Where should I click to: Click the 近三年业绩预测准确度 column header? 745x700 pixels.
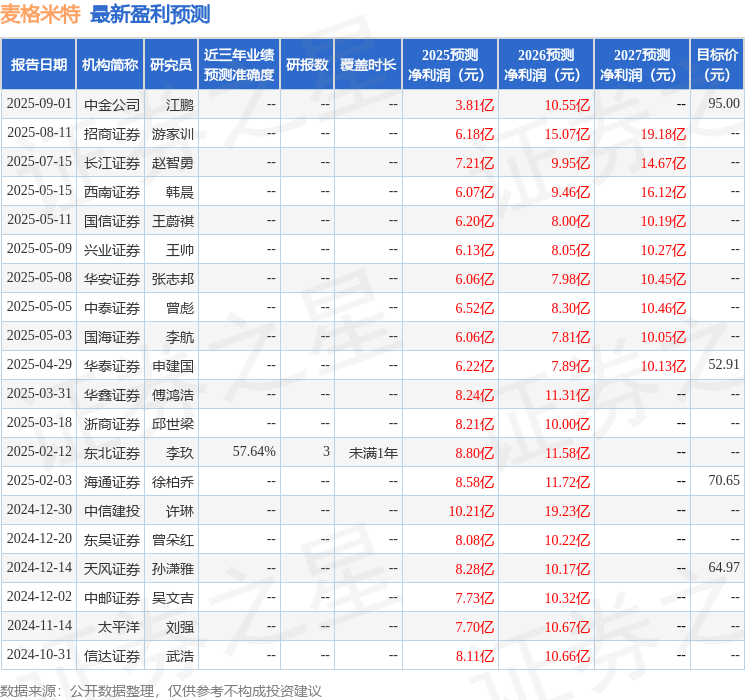pos(239,65)
